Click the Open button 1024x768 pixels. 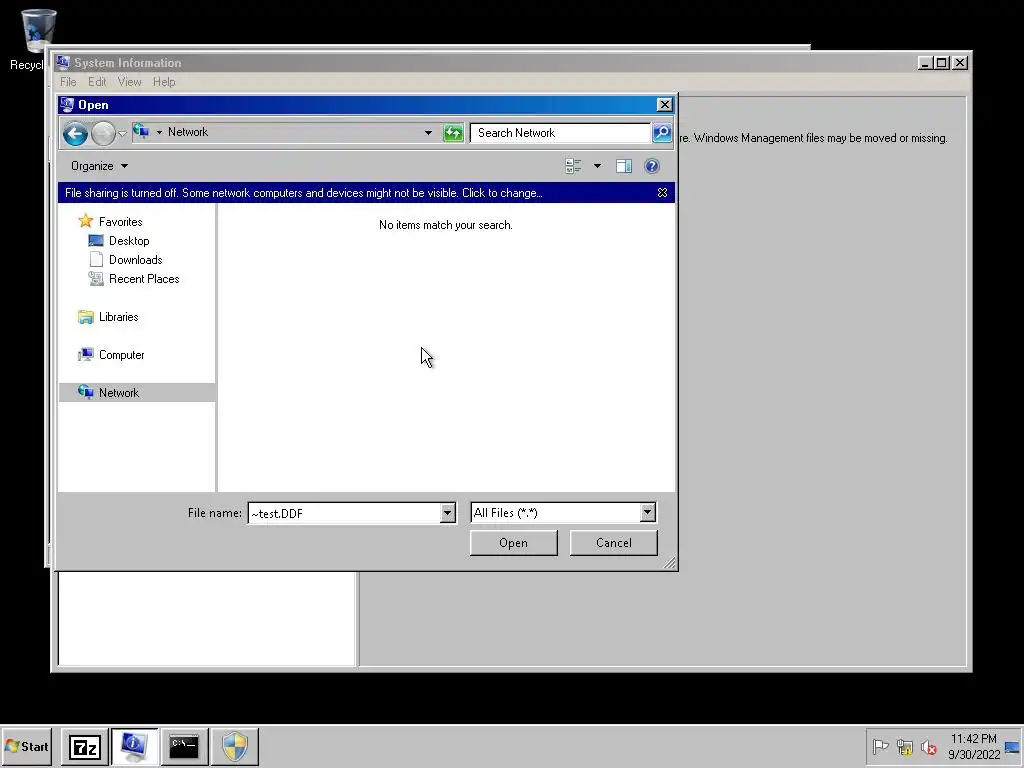coord(513,543)
